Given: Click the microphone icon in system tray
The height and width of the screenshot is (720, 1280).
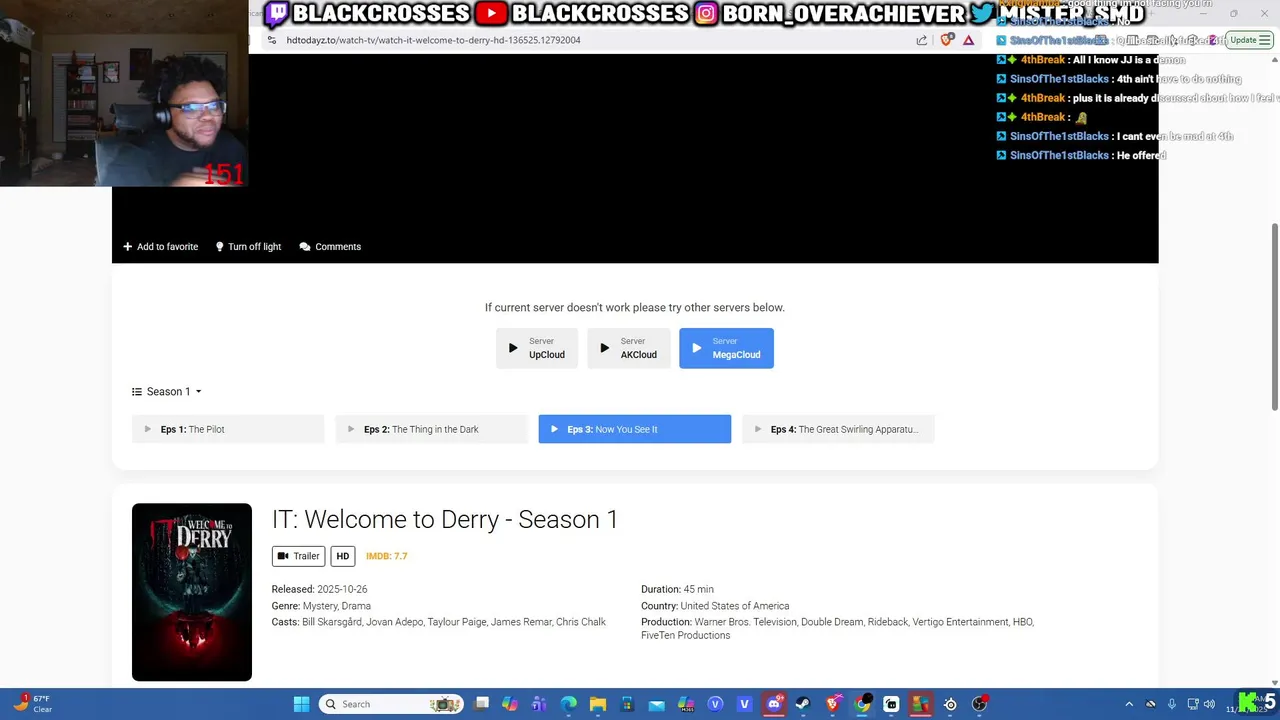Looking at the screenshot, I should tap(1171, 704).
